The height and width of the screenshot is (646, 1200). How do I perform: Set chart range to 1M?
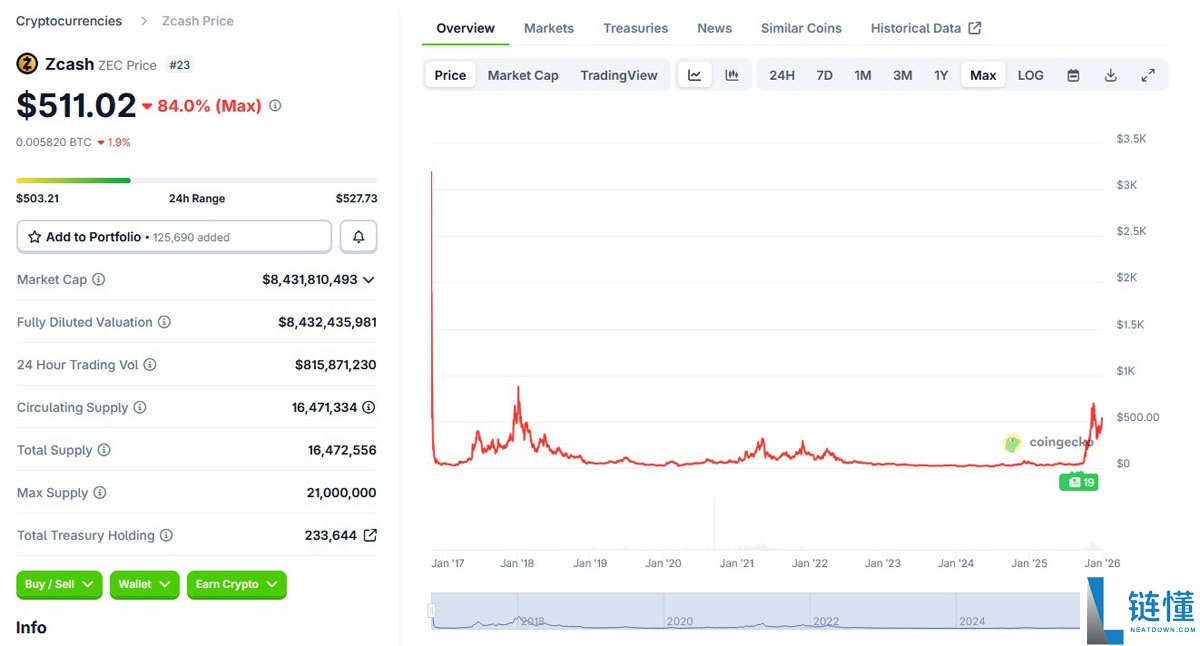(x=863, y=75)
